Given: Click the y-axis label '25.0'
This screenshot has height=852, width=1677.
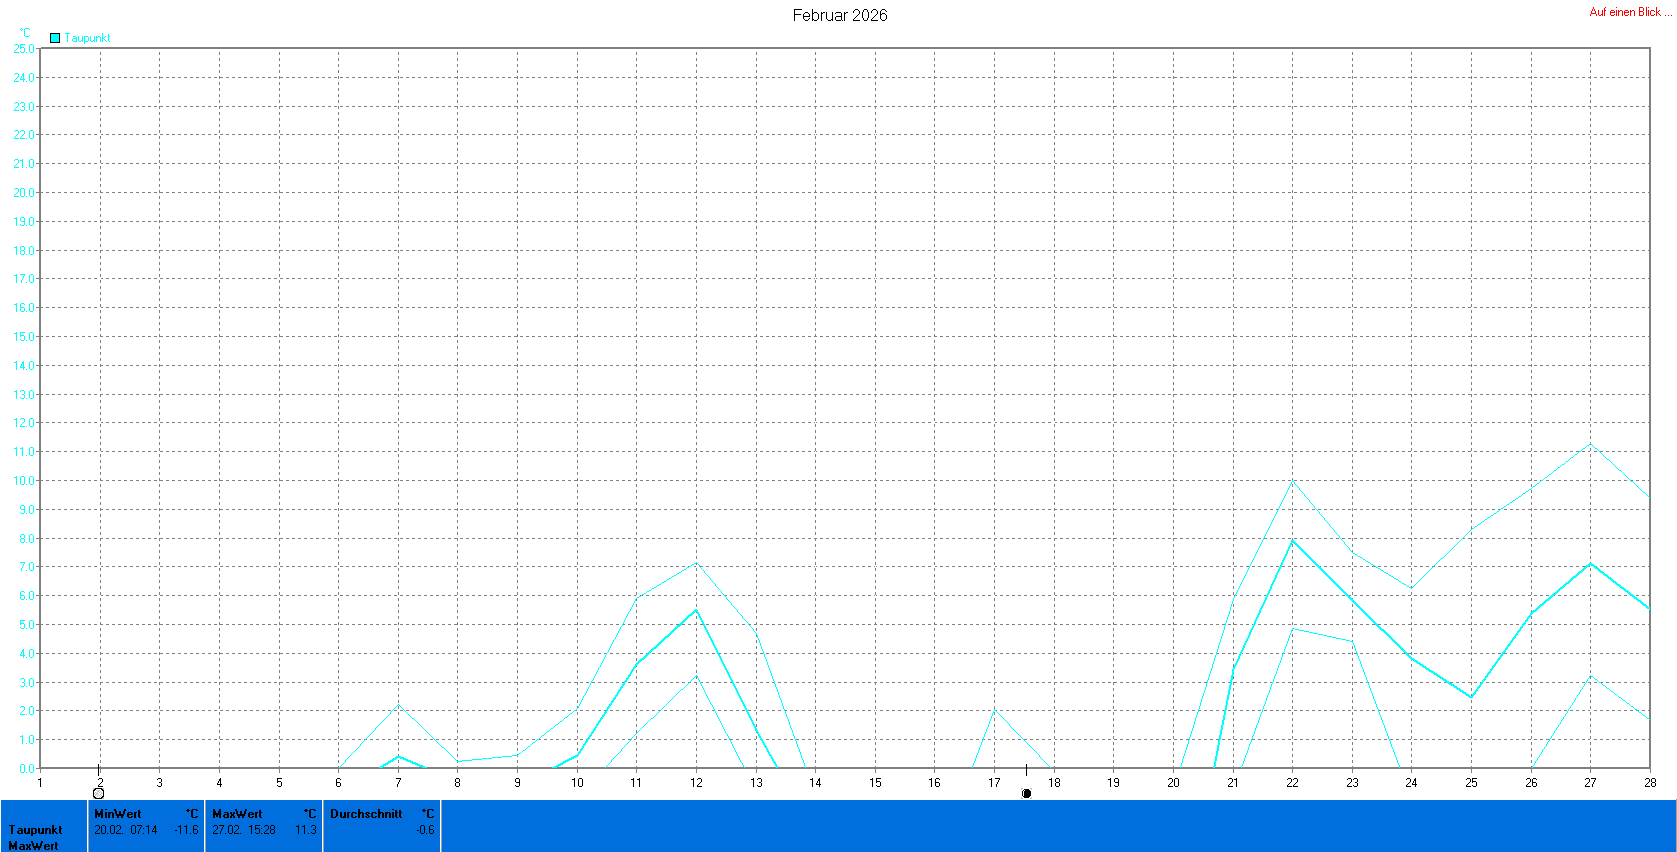Looking at the screenshot, I should point(24,48).
